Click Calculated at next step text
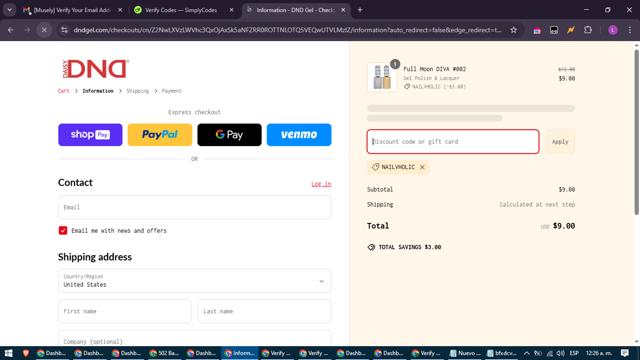Viewport: 640px width, 360px height. 537,204
